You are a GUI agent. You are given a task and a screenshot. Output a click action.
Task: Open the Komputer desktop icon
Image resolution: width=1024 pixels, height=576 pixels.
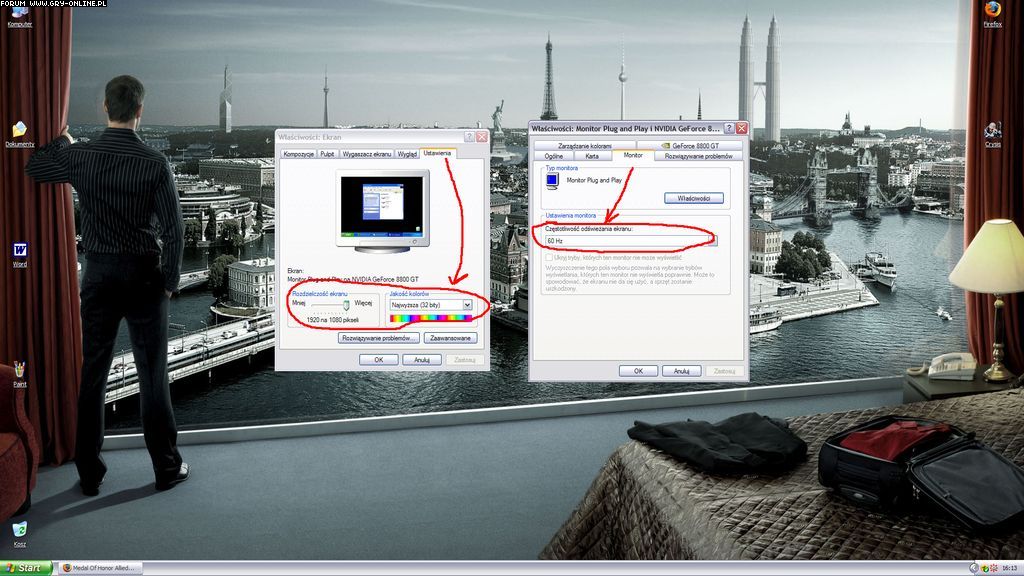coord(19,12)
